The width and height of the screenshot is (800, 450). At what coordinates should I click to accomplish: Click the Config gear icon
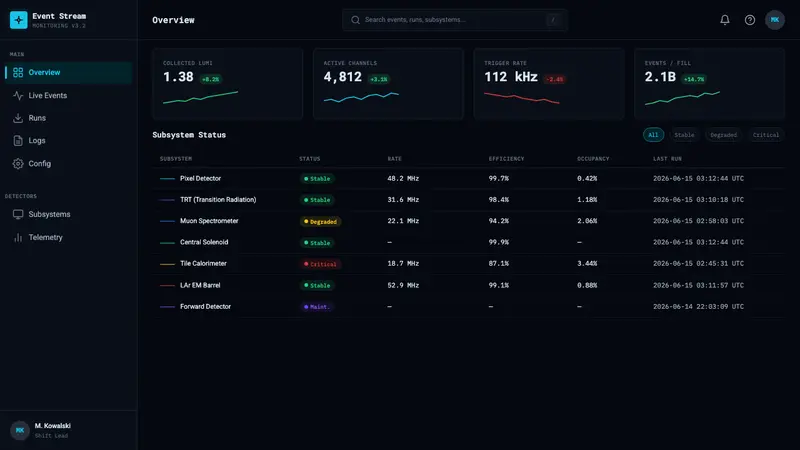coord(18,163)
